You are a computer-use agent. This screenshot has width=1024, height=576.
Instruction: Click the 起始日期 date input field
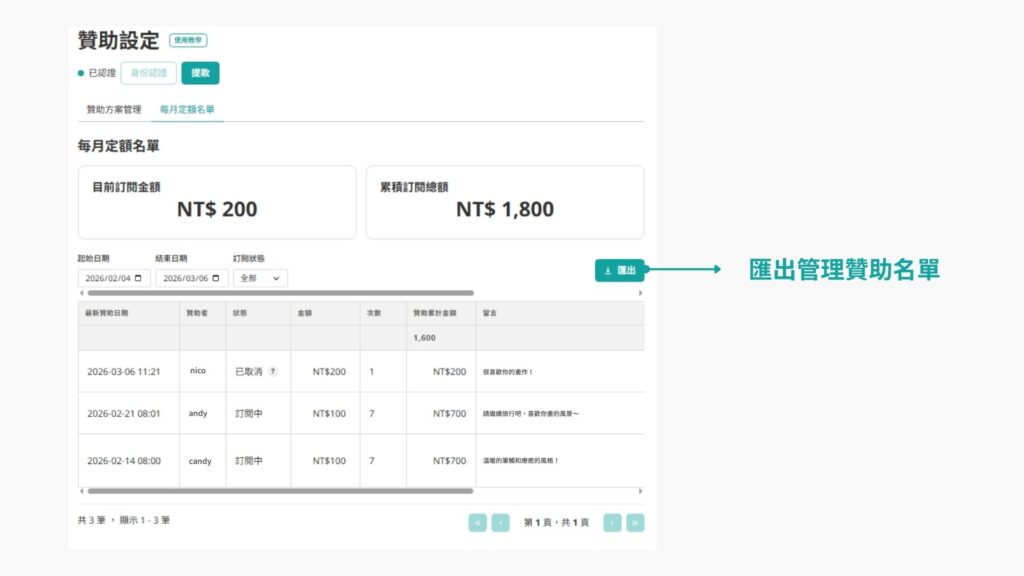point(105,279)
